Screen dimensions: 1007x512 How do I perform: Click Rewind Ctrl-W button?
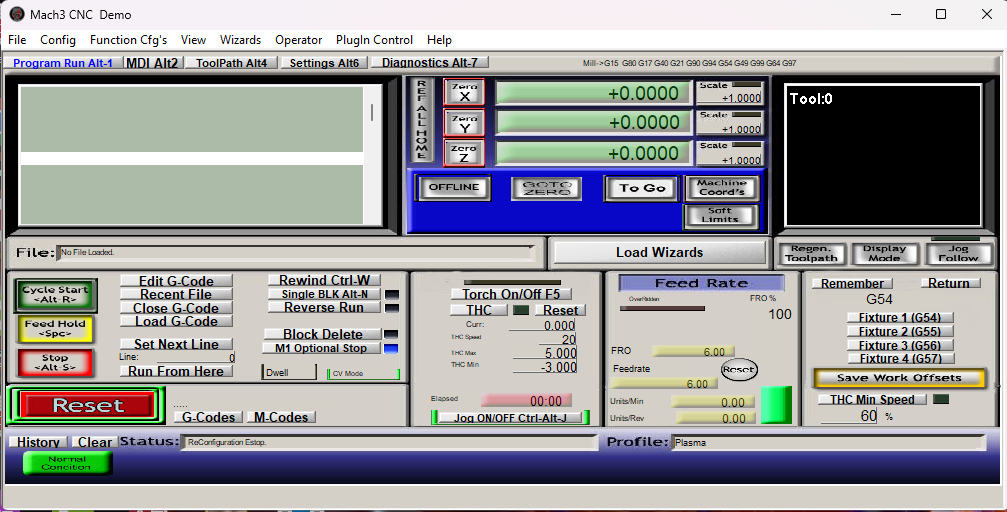[x=324, y=280]
